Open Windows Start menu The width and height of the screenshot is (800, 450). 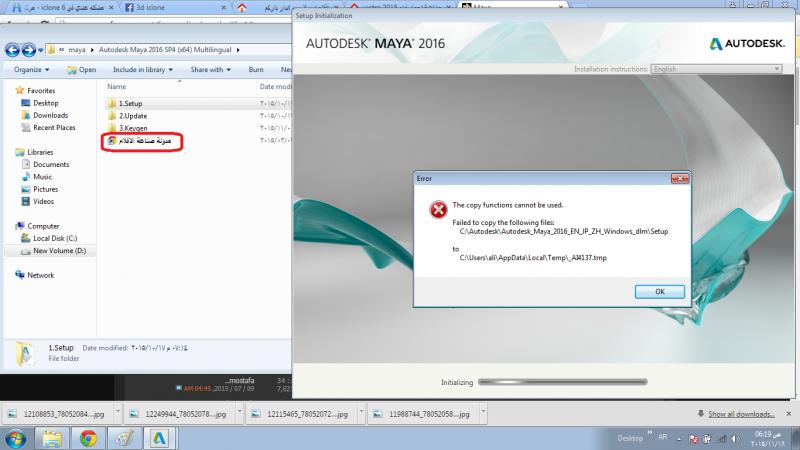tap(16, 439)
